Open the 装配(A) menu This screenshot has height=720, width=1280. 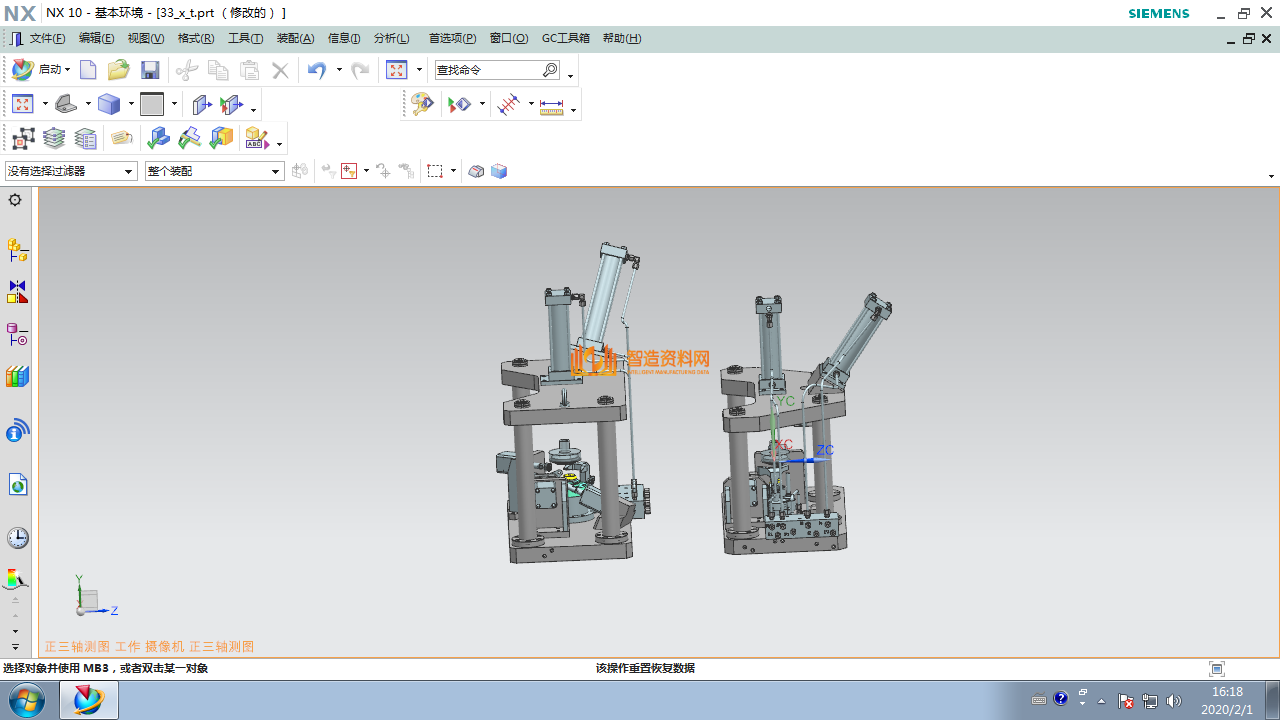(x=295, y=38)
